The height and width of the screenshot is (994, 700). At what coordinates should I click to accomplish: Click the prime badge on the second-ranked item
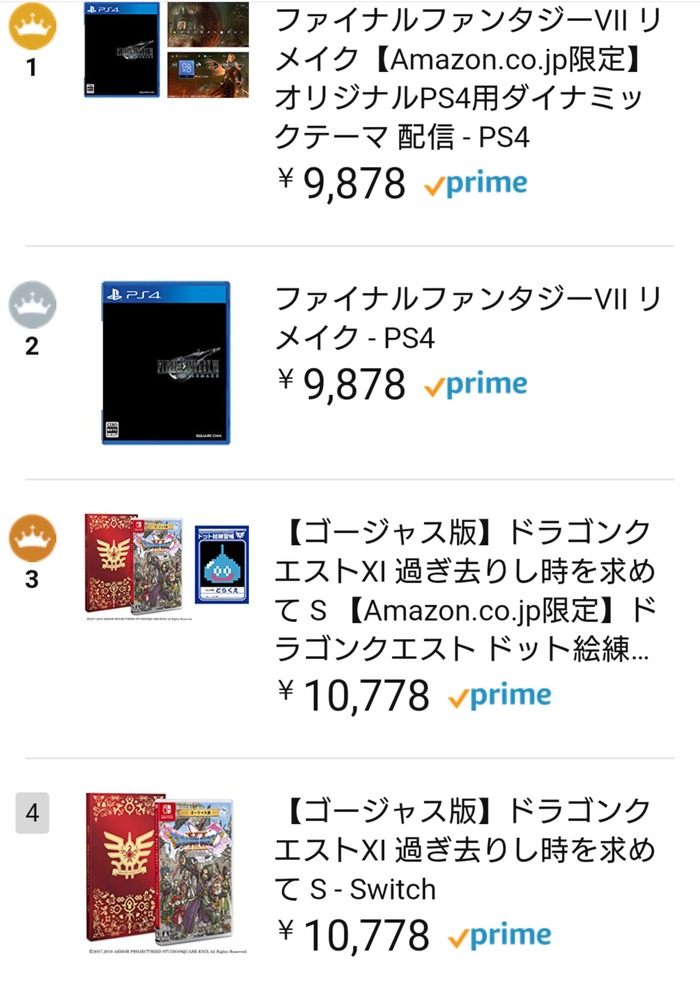click(475, 384)
